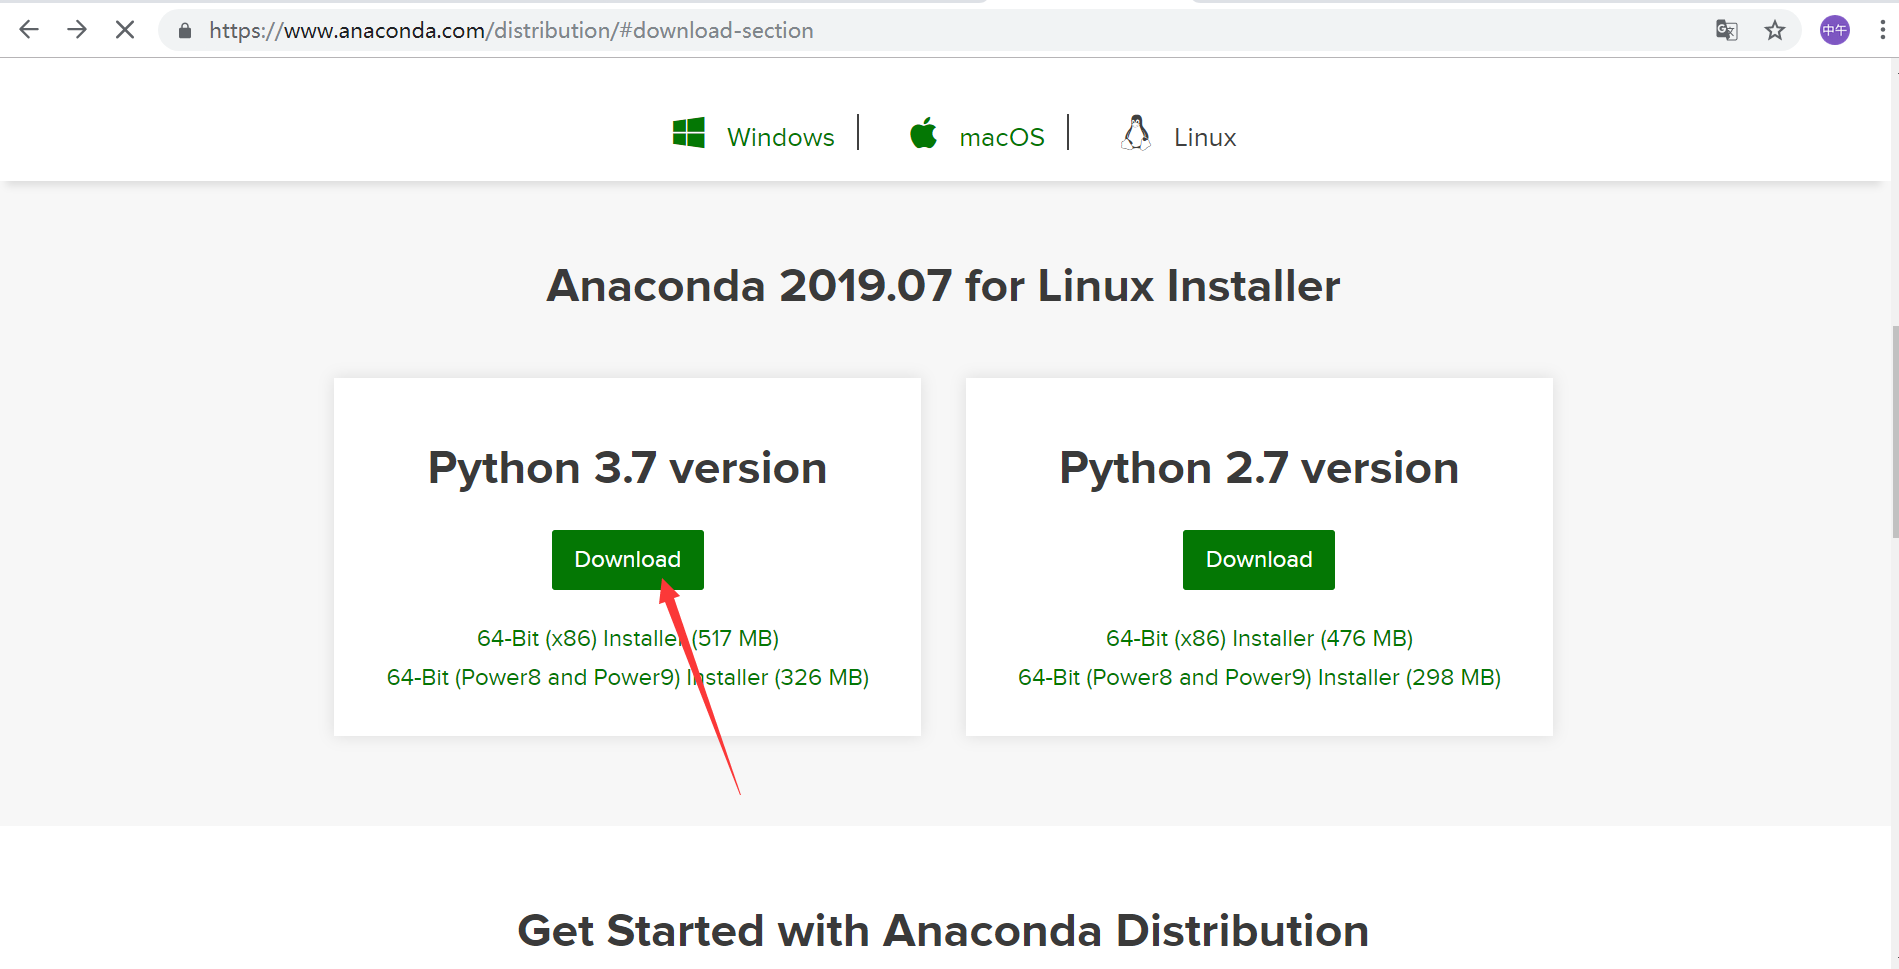Select the Apple macOS icon

click(x=923, y=132)
